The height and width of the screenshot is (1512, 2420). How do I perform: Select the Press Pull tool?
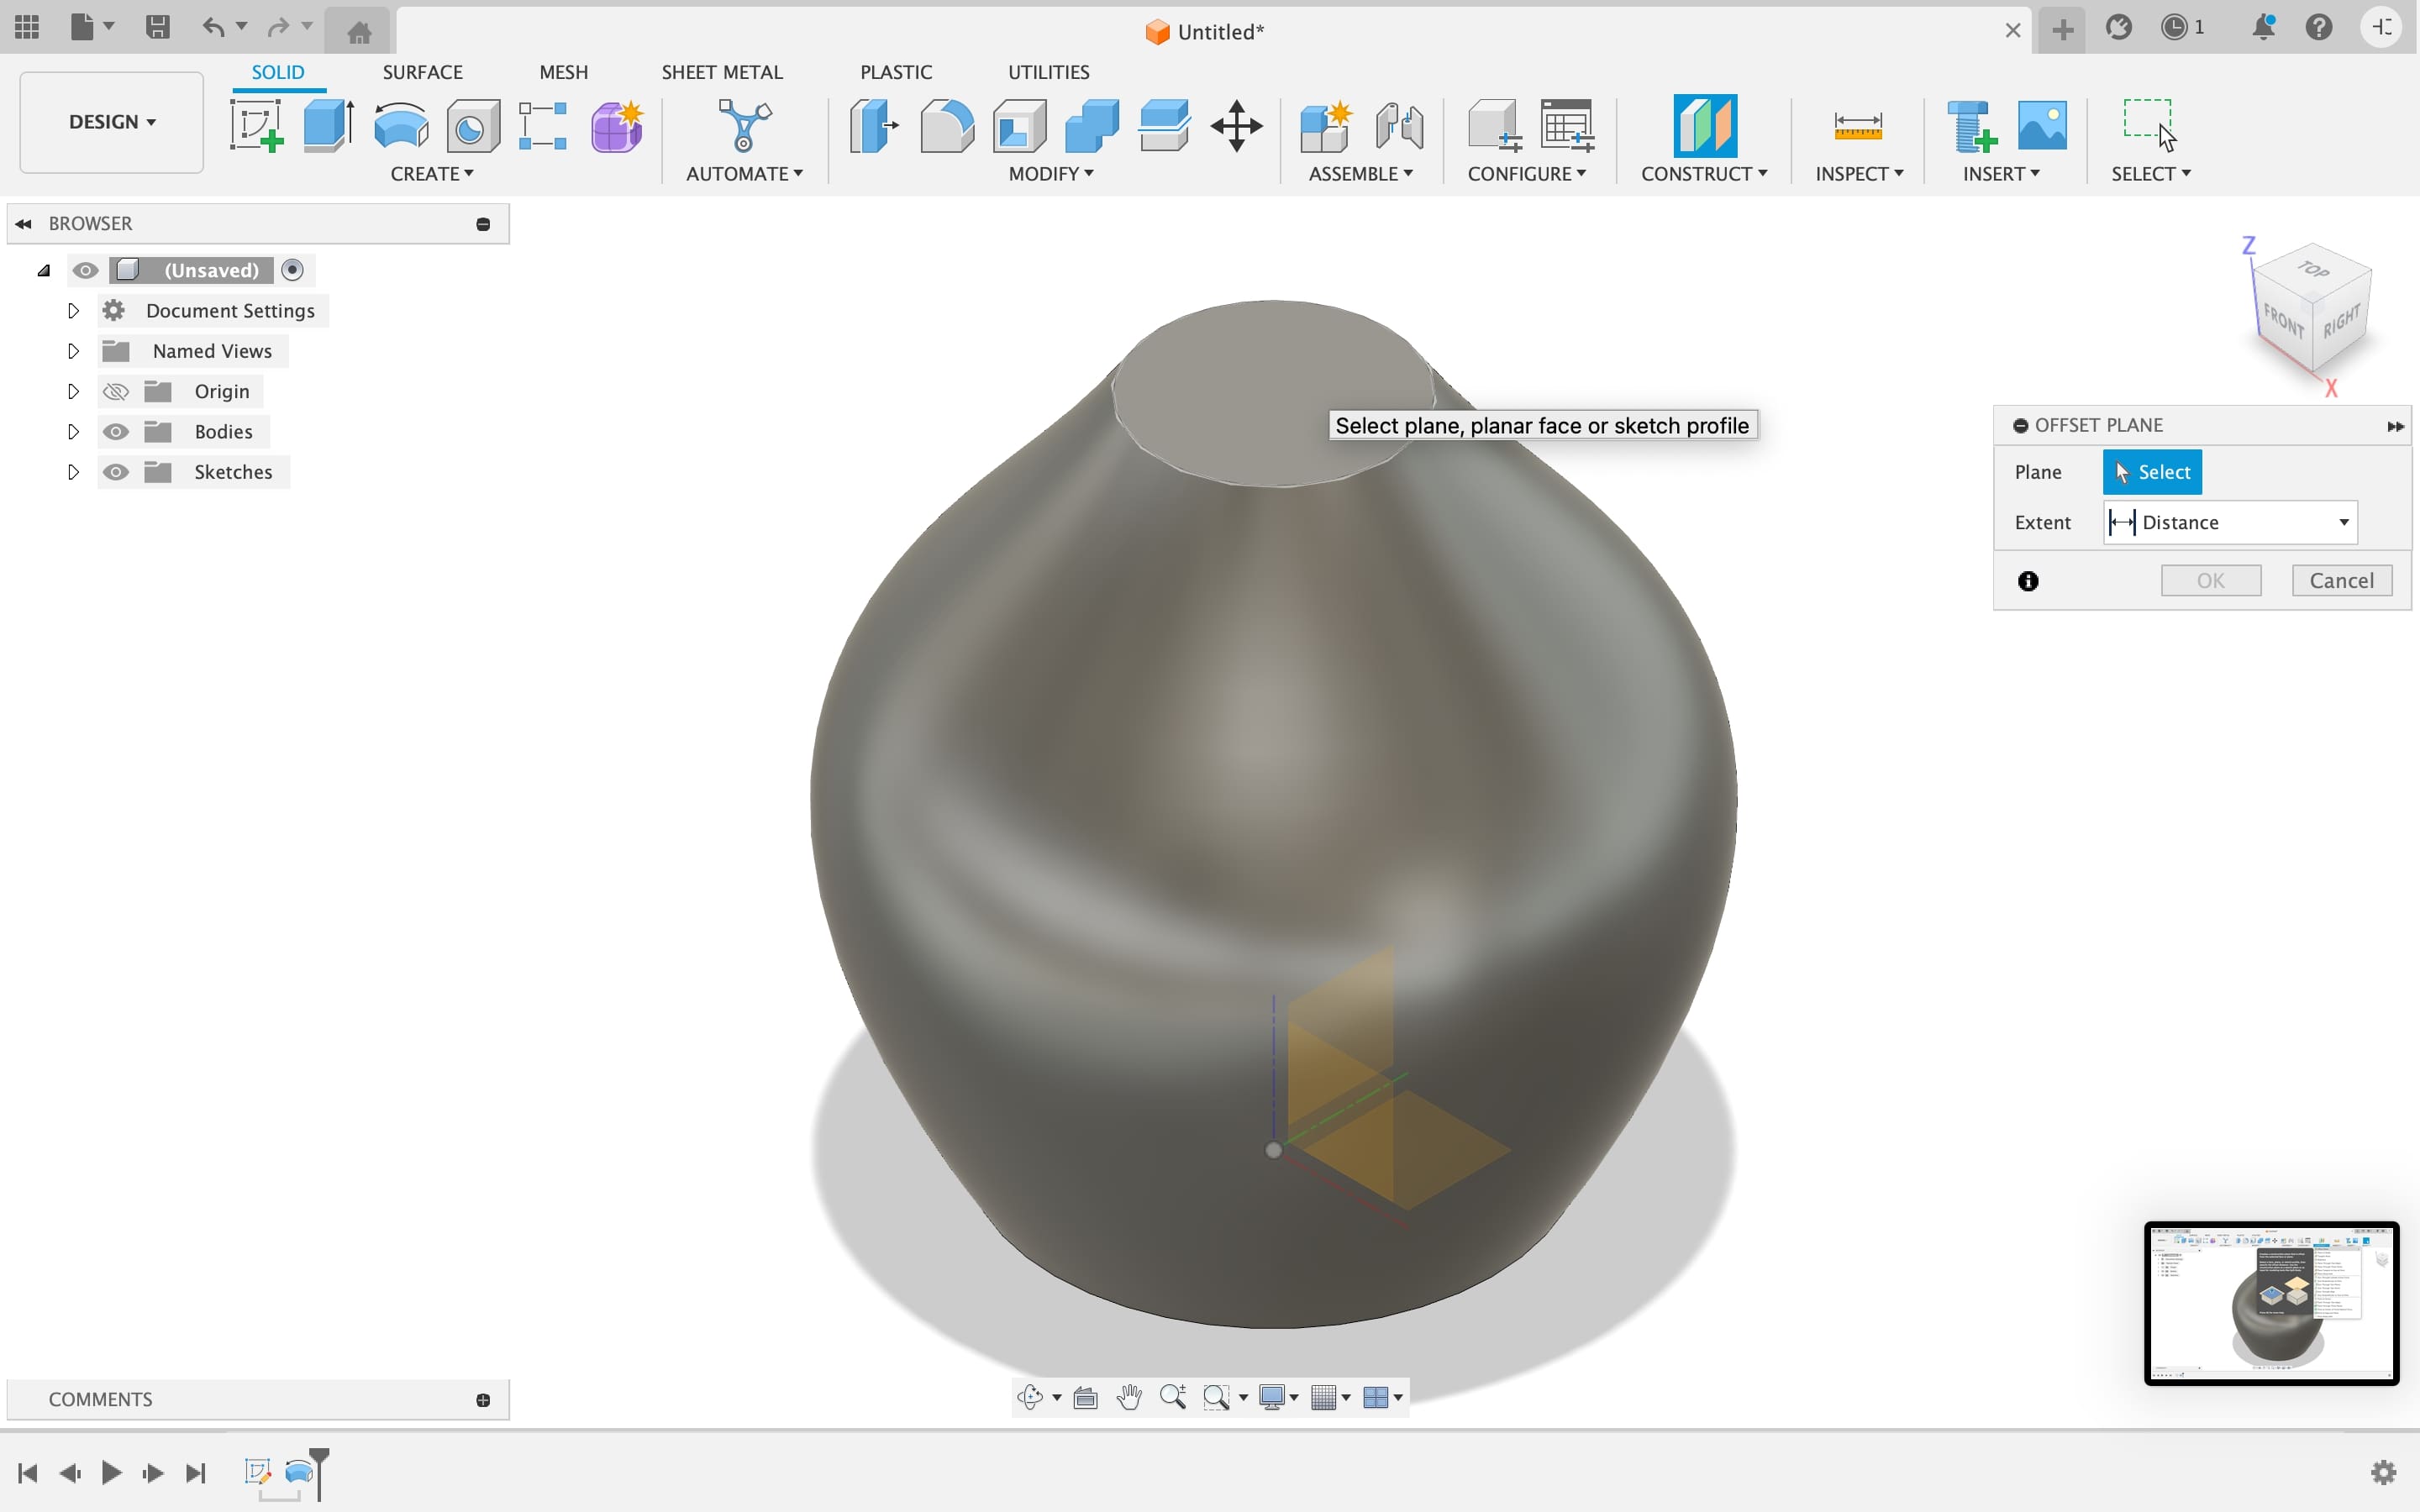pyautogui.click(x=874, y=126)
